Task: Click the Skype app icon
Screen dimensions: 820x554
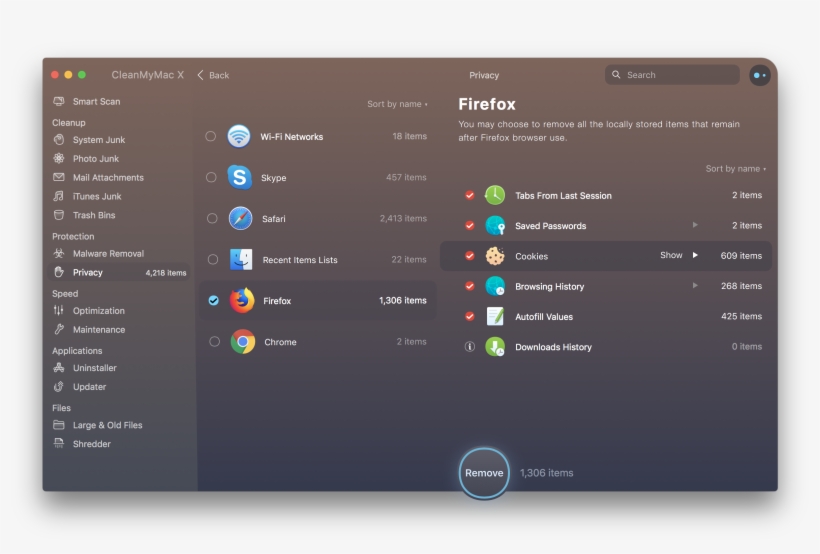Action: point(240,177)
